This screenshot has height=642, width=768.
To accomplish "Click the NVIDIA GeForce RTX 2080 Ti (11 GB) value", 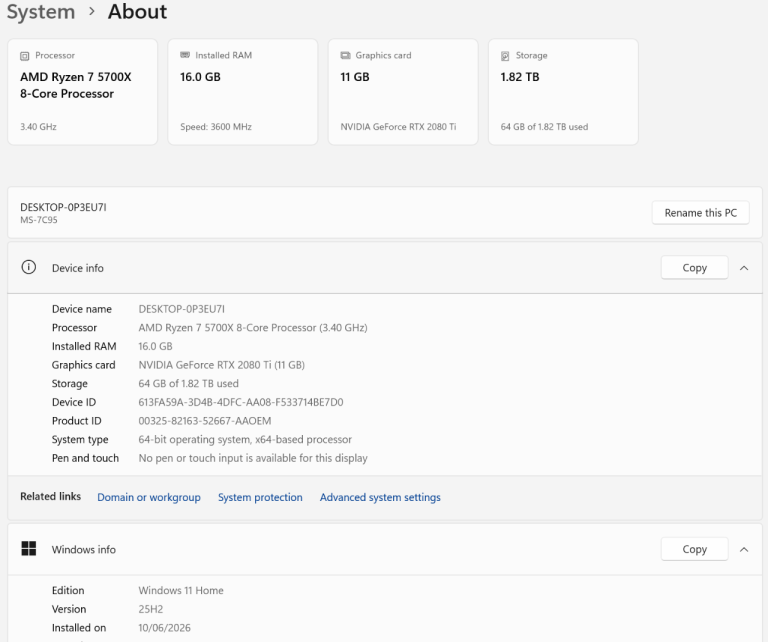I will [x=221, y=365].
